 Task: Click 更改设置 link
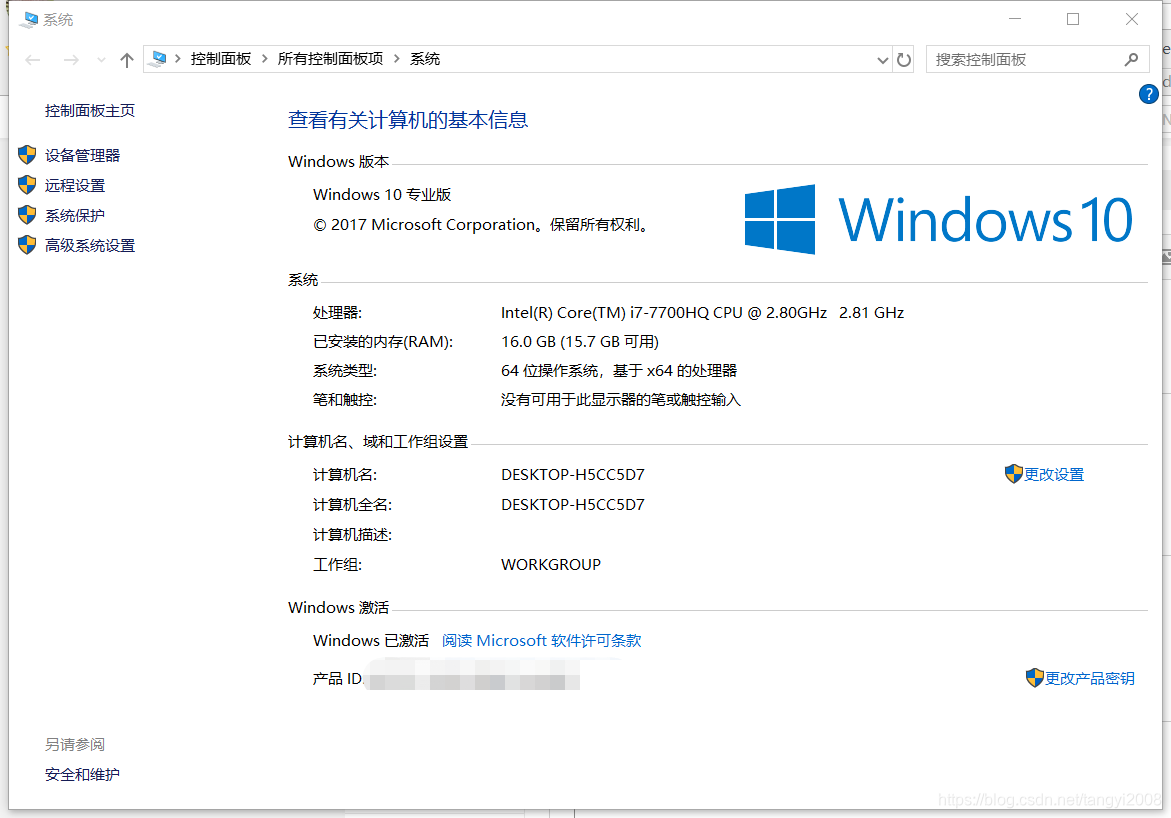(1054, 474)
